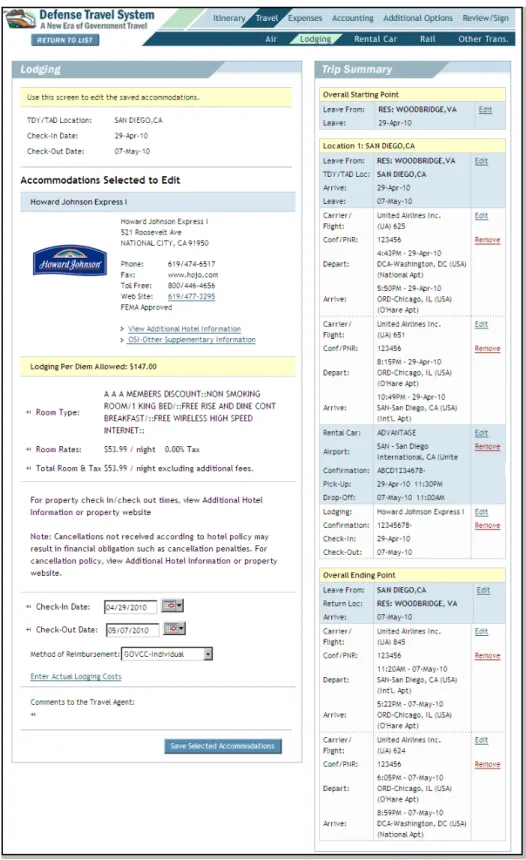Screen dimensions: 526x860
Task: Click the NATIONAL CITY, CA 91950 address line
Action: click(x=165, y=243)
